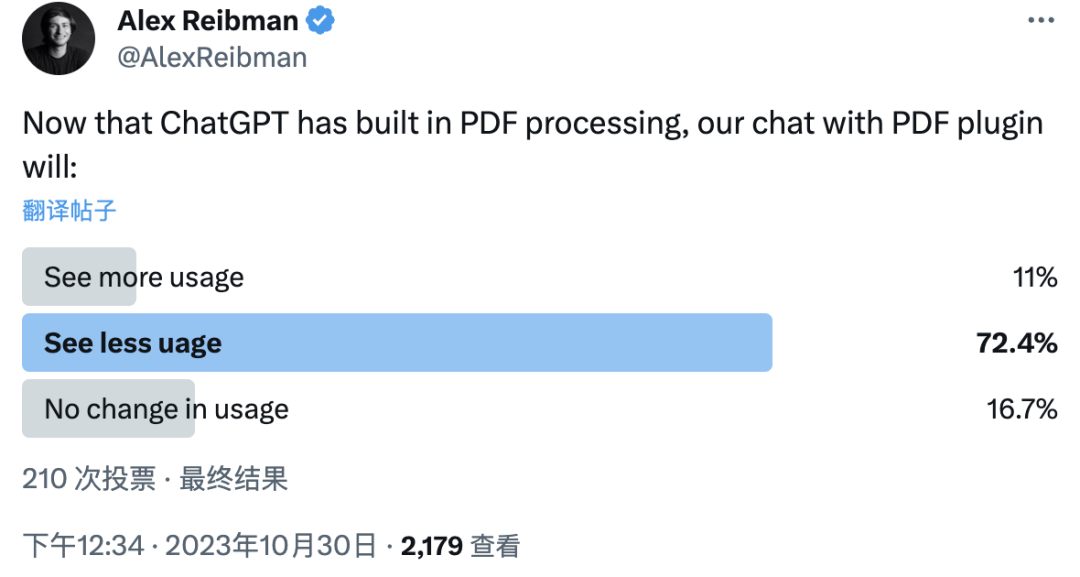Click the 2023年10月30日 date text
The image size is (1080, 577).
(271, 546)
